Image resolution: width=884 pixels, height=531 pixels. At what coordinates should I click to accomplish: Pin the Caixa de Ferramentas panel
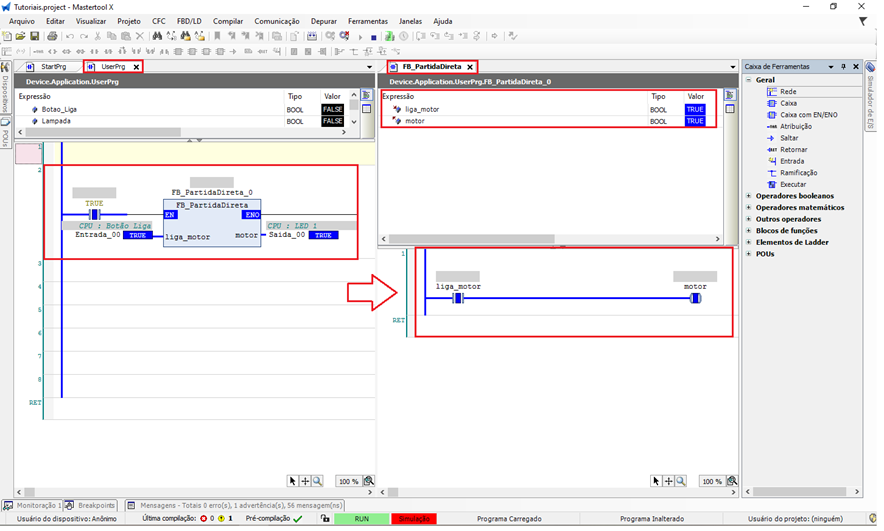[x=843, y=67]
